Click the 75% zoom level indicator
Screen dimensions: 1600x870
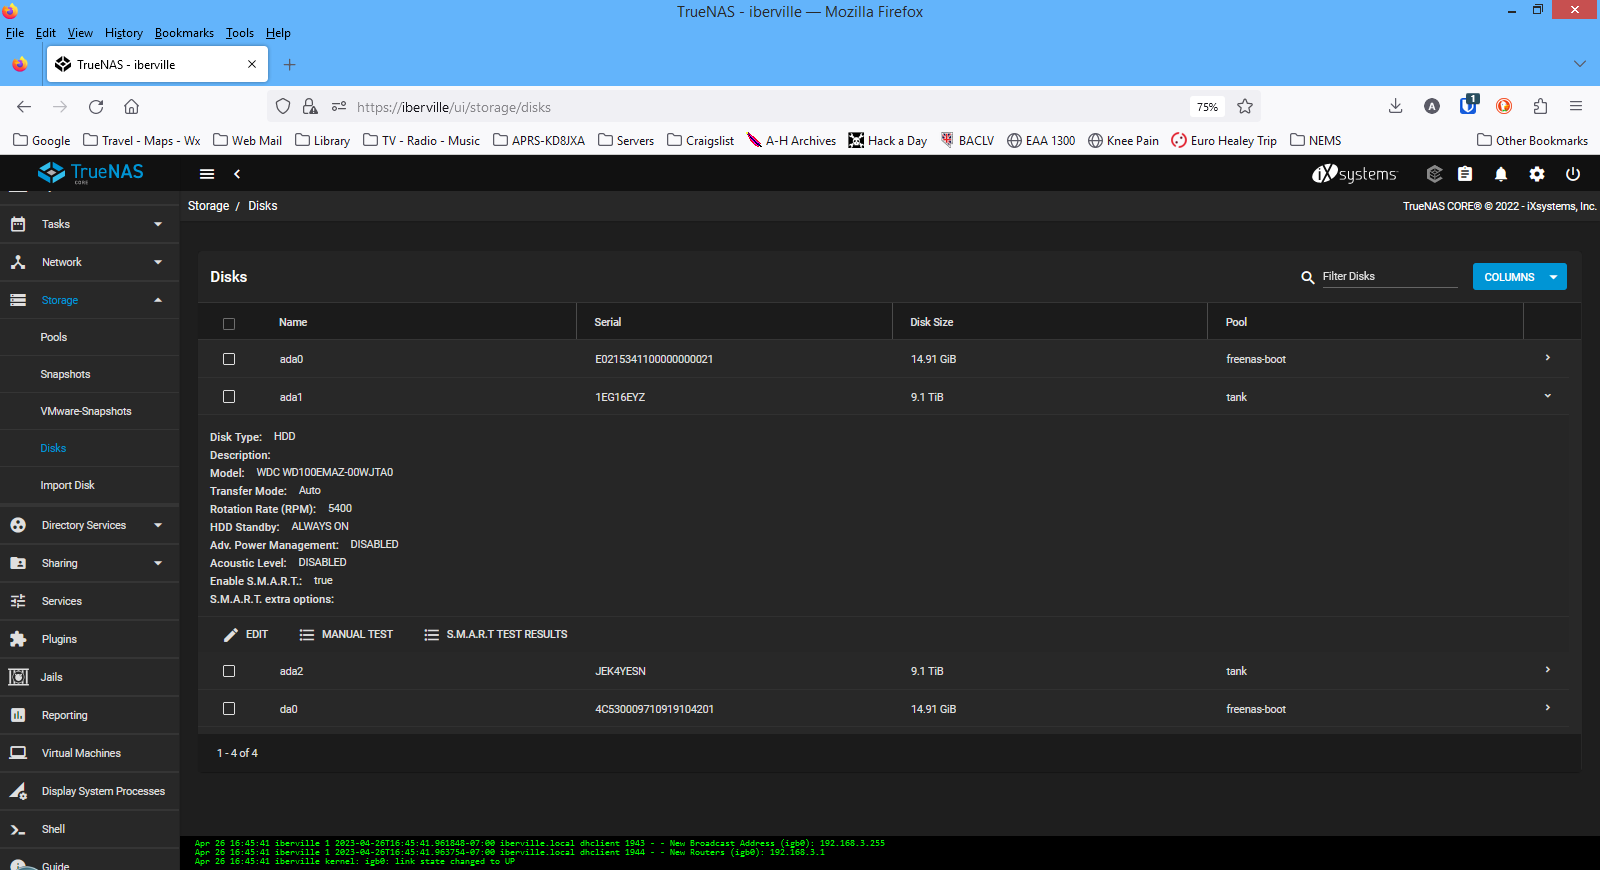tap(1207, 107)
